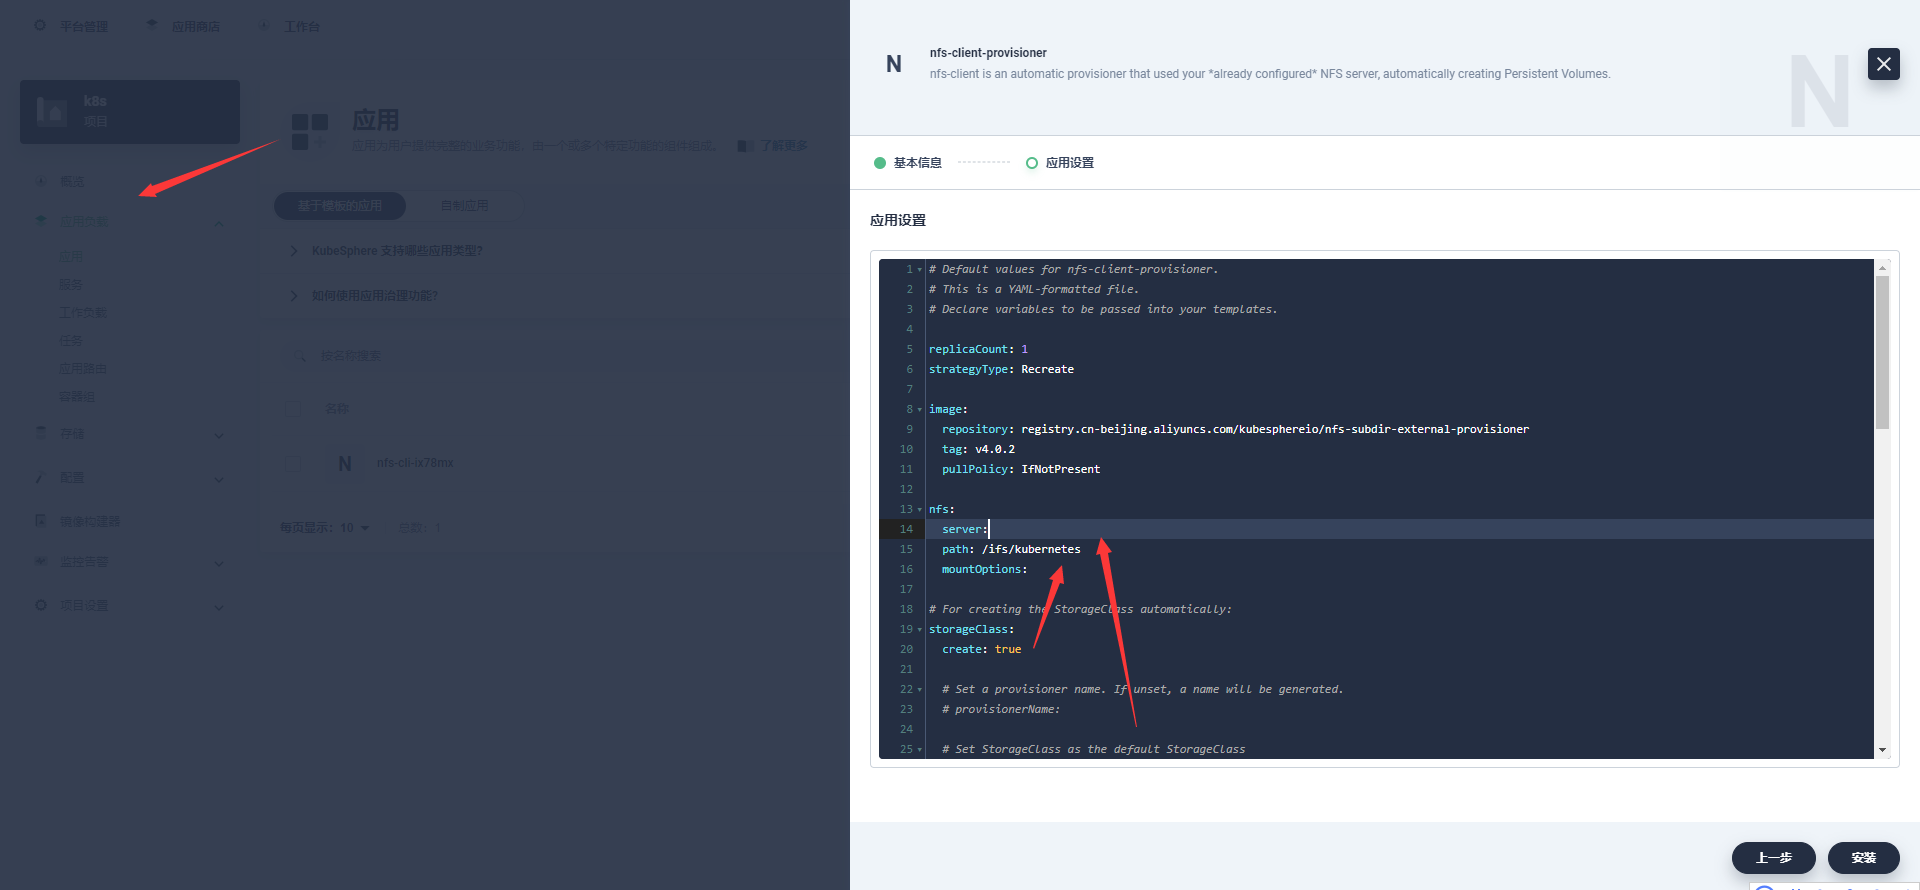The width and height of the screenshot is (1920, 890).
Task: Open 容器组 in the sidebar
Action: pyautogui.click(x=77, y=397)
